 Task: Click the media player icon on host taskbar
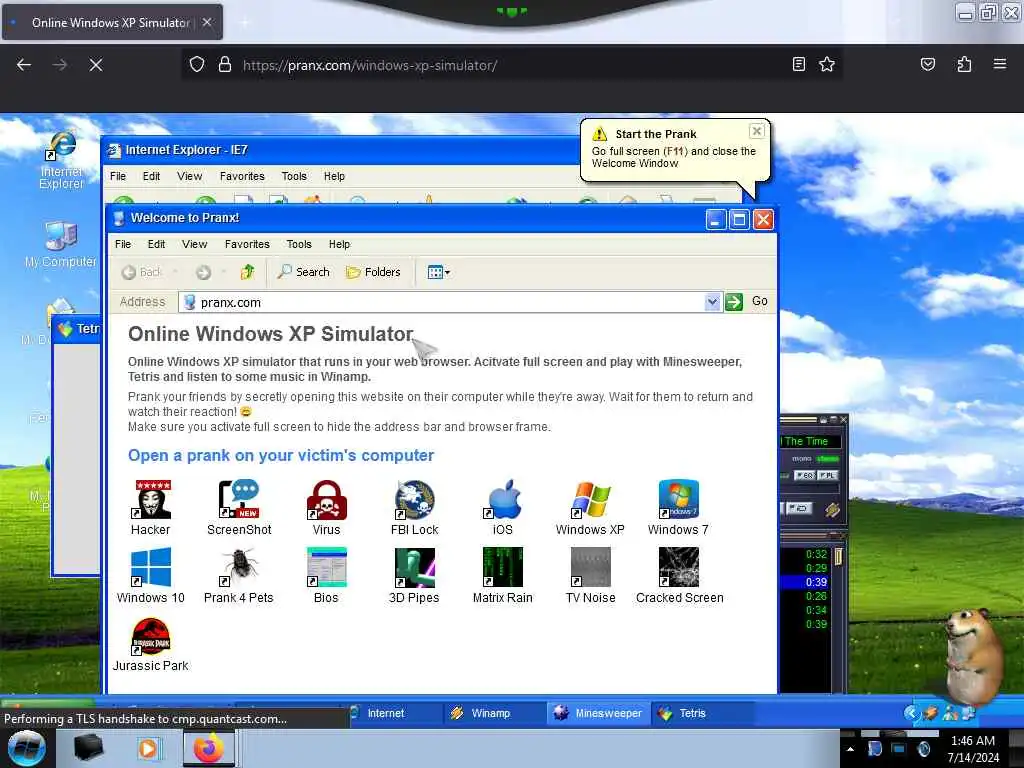tap(148, 748)
